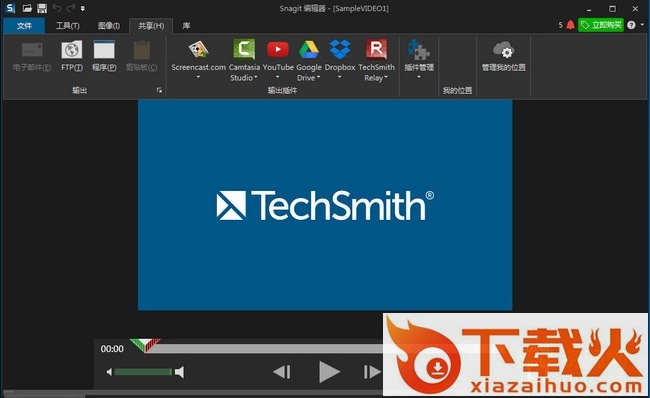Open the output group dialog launcher
650x398 pixels.
coord(159,90)
